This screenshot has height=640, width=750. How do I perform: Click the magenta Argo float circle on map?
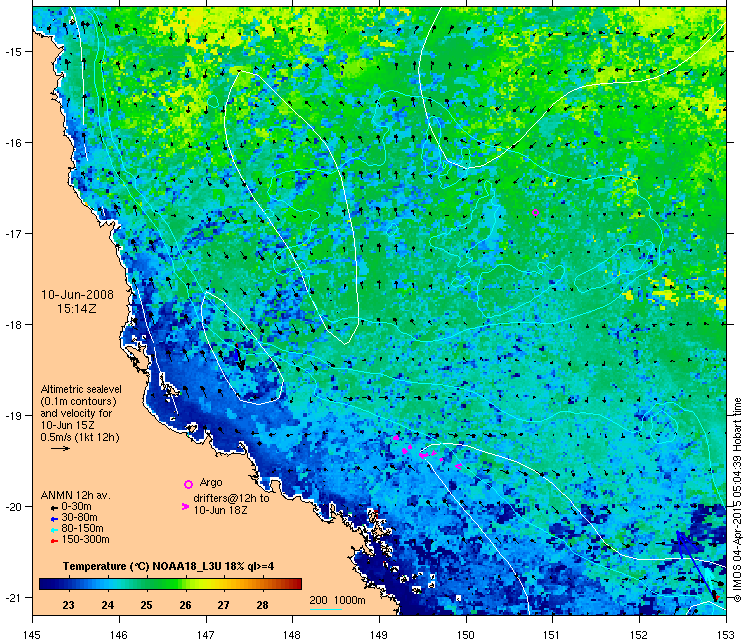(535, 213)
